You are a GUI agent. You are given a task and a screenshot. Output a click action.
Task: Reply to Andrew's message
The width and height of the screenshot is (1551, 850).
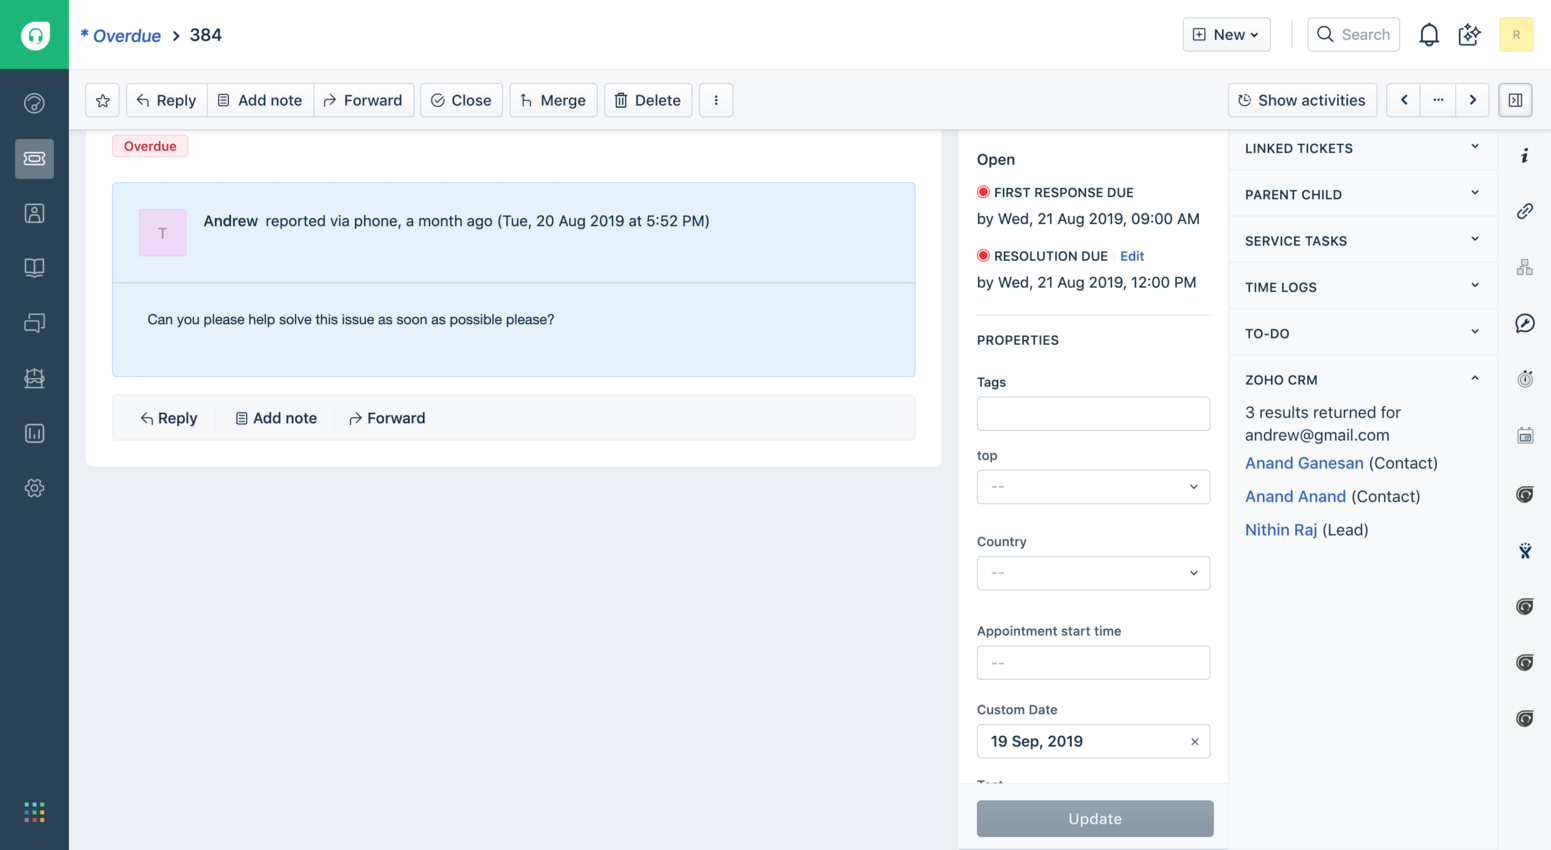tap(168, 418)
